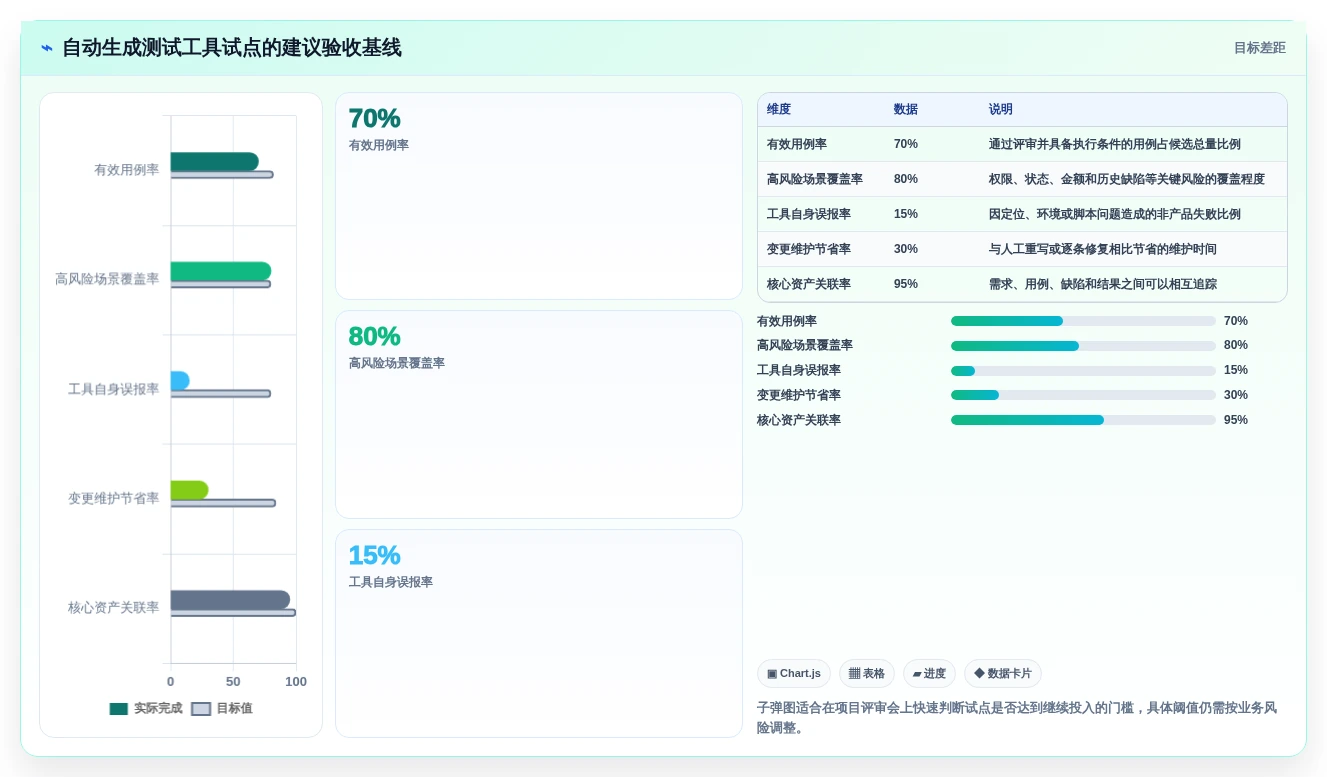Toggle the 目标值 legend swatch
The height and width of the screenshot is (777, 1327).
click(x=201, y=709)
